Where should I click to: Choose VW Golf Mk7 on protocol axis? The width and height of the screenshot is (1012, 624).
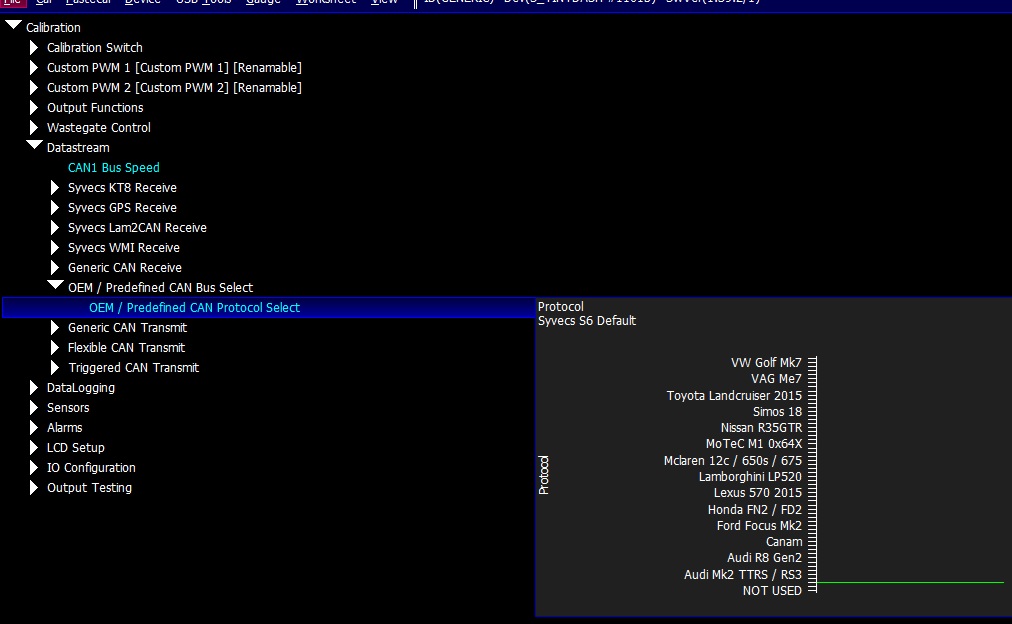[766, 363]
